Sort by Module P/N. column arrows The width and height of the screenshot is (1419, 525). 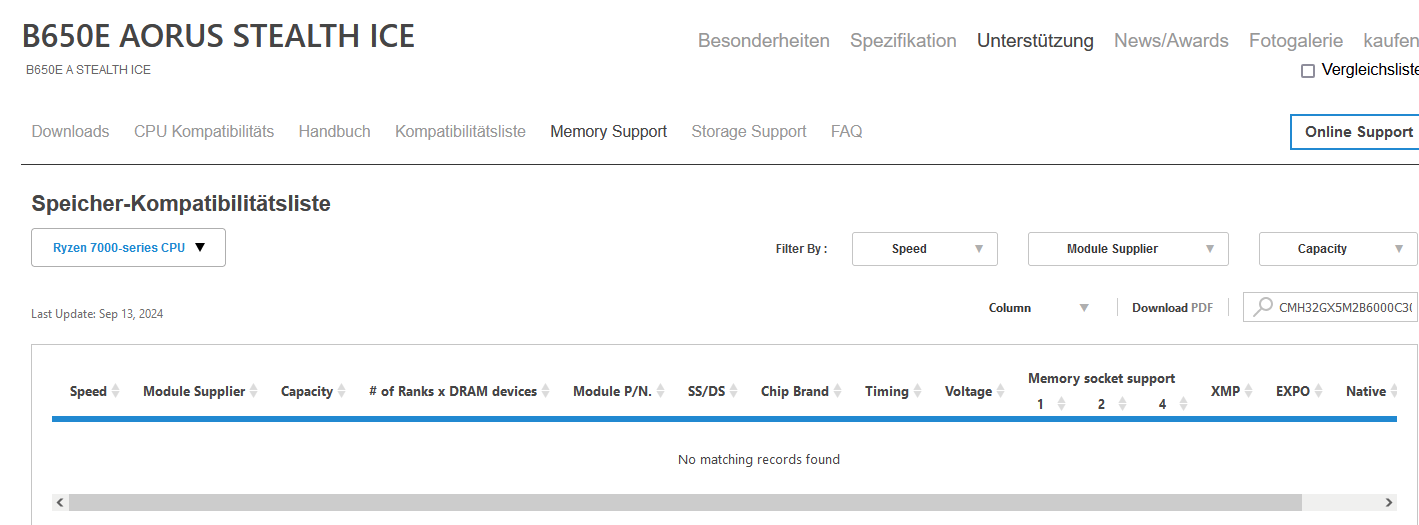pos(661,391)
